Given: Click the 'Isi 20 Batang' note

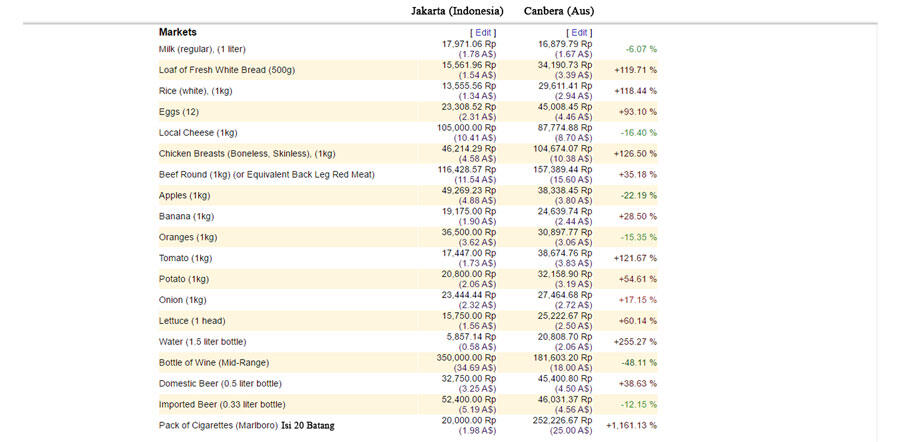Looking at the screenshot, I should point(308,426).
